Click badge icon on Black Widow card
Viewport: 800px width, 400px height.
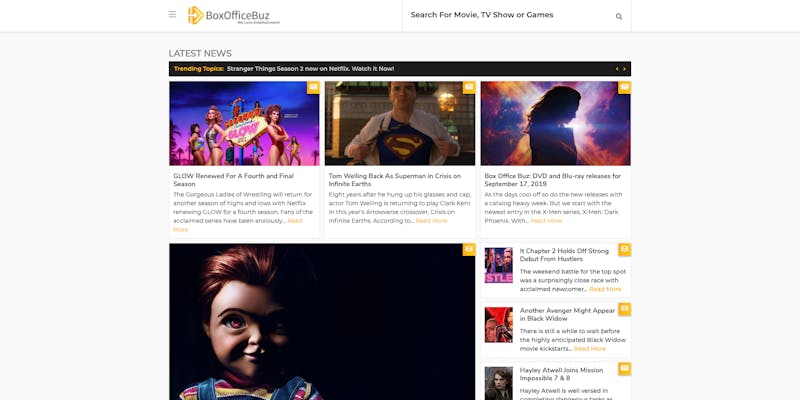point(624,309)
